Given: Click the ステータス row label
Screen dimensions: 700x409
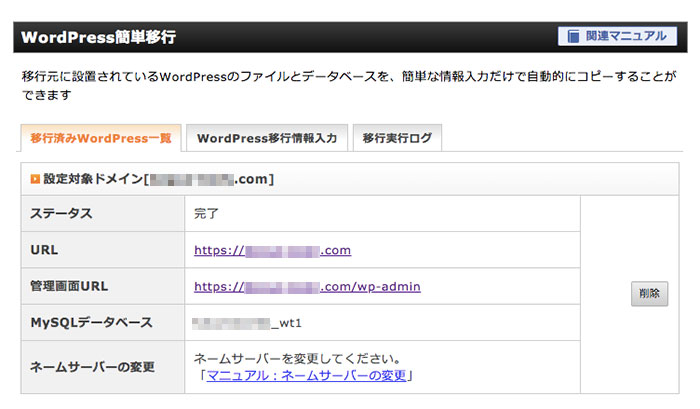Looking at the screenshot, I should [x=61, y=213].
